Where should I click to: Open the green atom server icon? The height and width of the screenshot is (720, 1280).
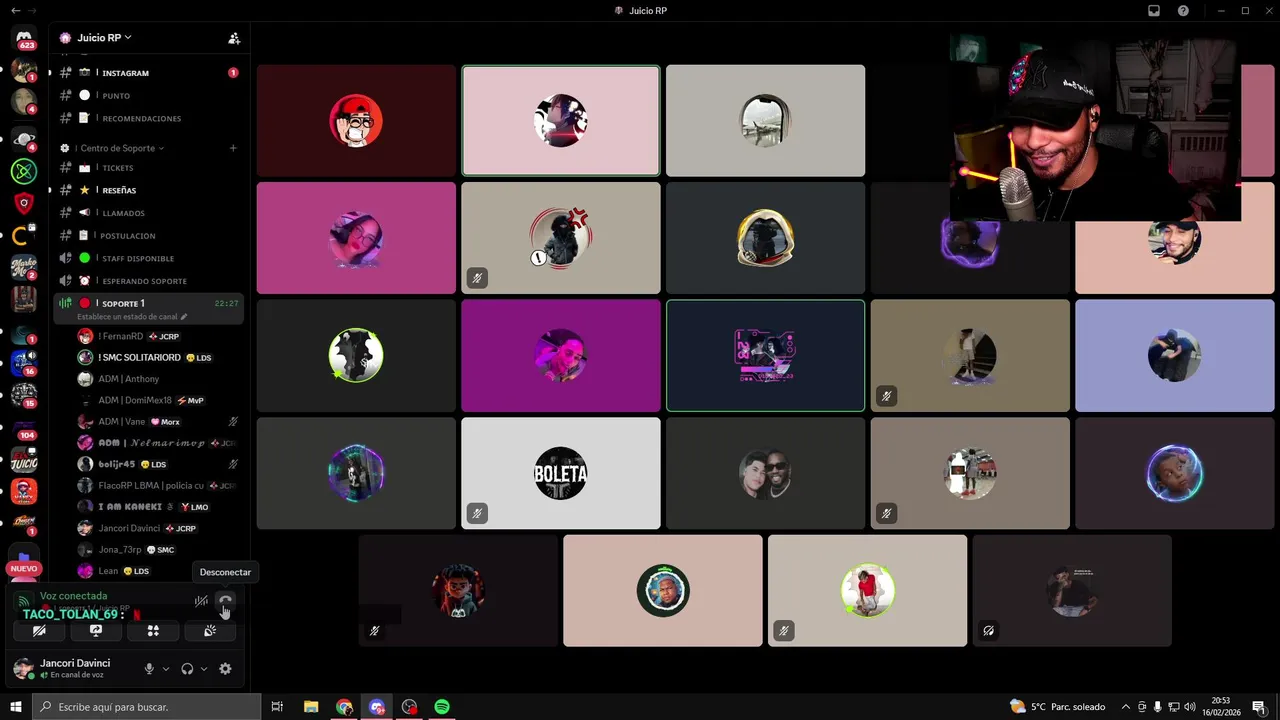click(24, 171)
